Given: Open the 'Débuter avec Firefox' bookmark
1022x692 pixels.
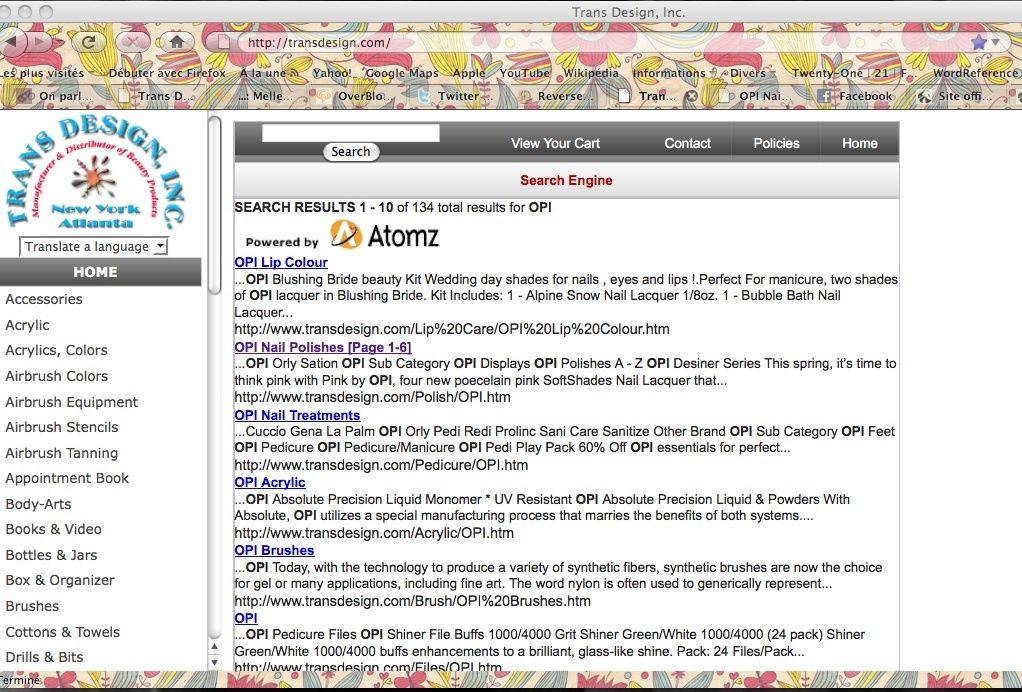Looking at the screenshot, I should pos(167,73).
